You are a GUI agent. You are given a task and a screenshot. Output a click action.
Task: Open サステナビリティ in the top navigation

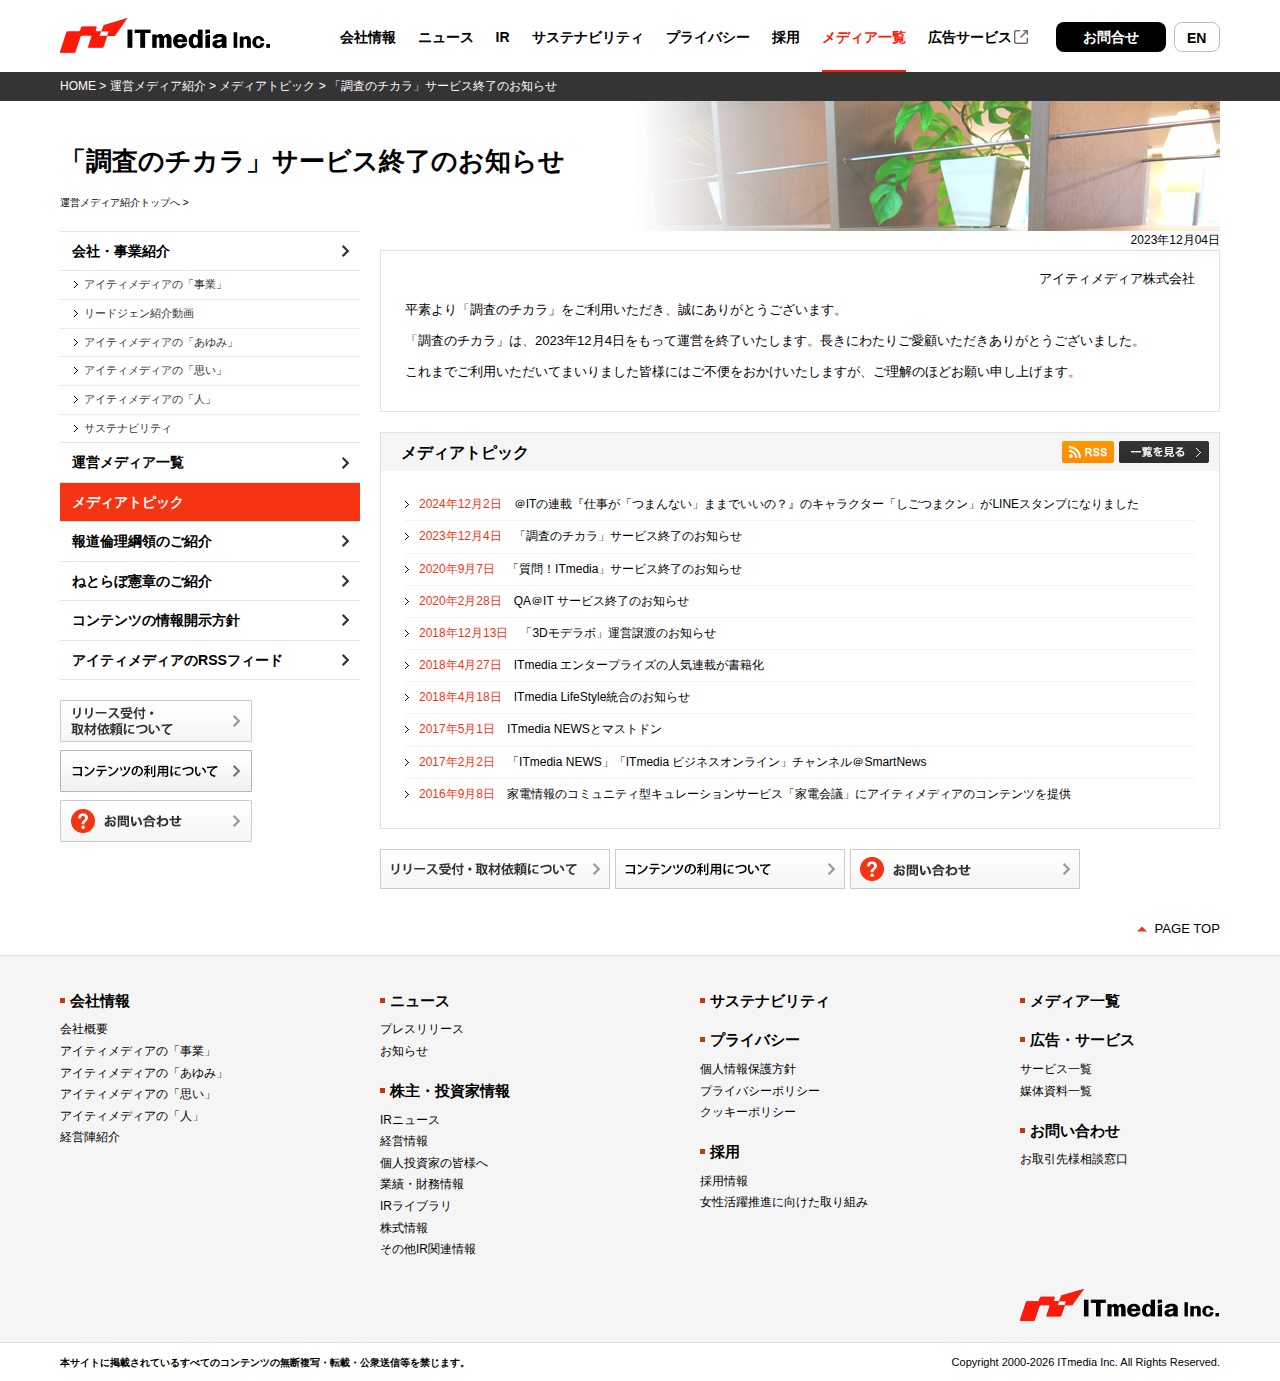point(588,37)
